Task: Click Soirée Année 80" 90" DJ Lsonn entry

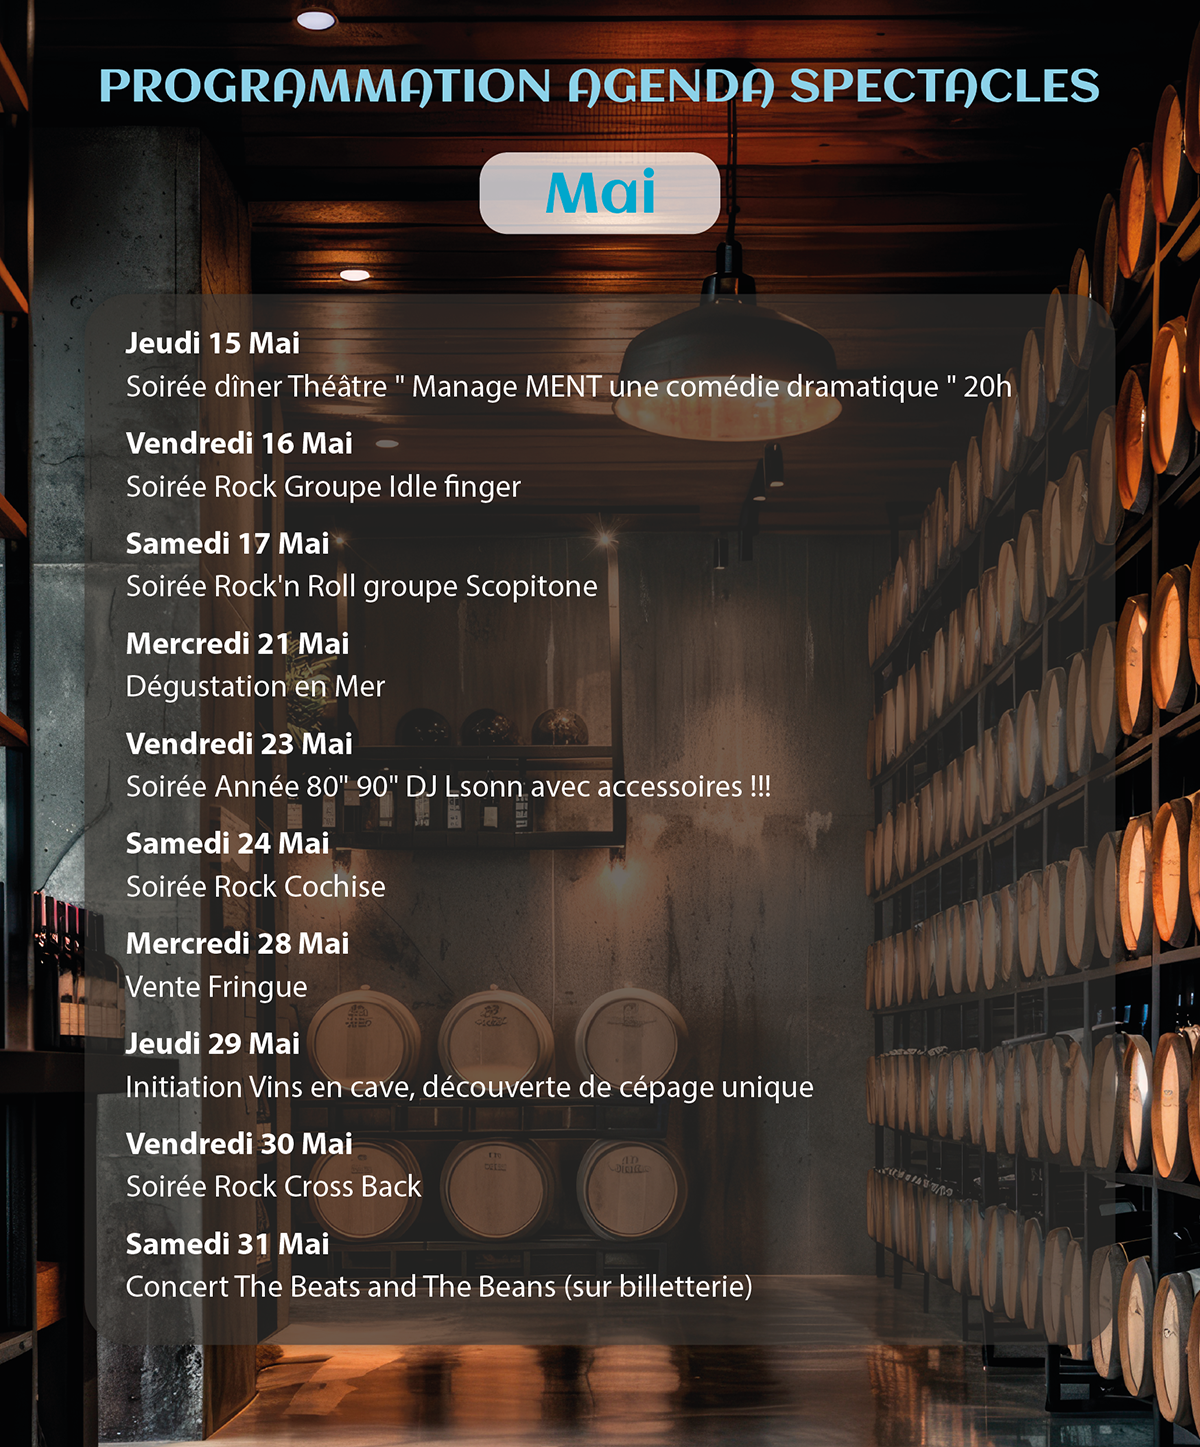Action: tap(448, 786)
